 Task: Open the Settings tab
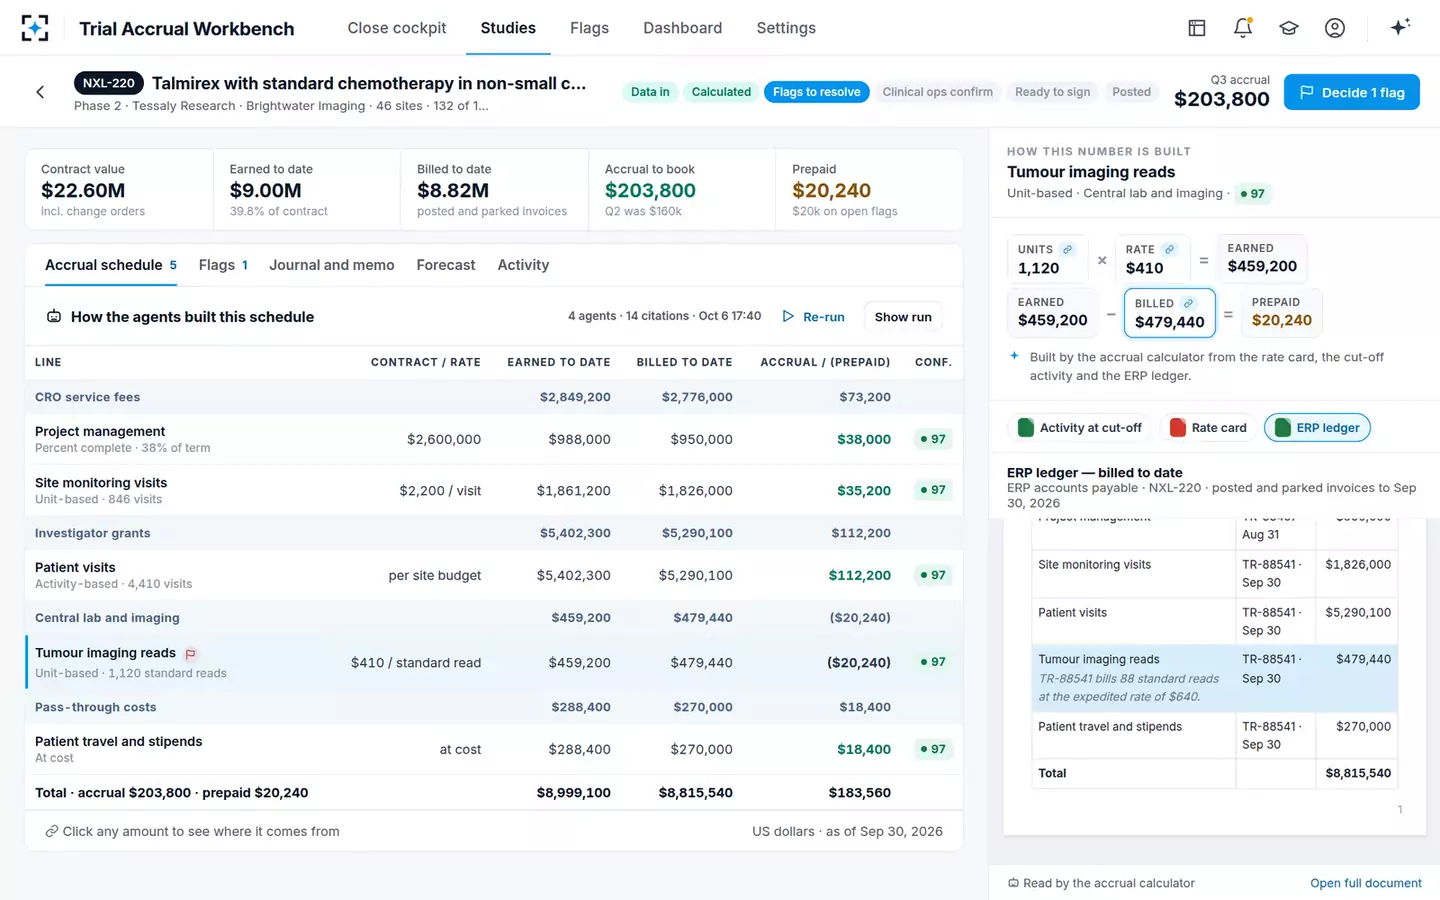[786, 28]
